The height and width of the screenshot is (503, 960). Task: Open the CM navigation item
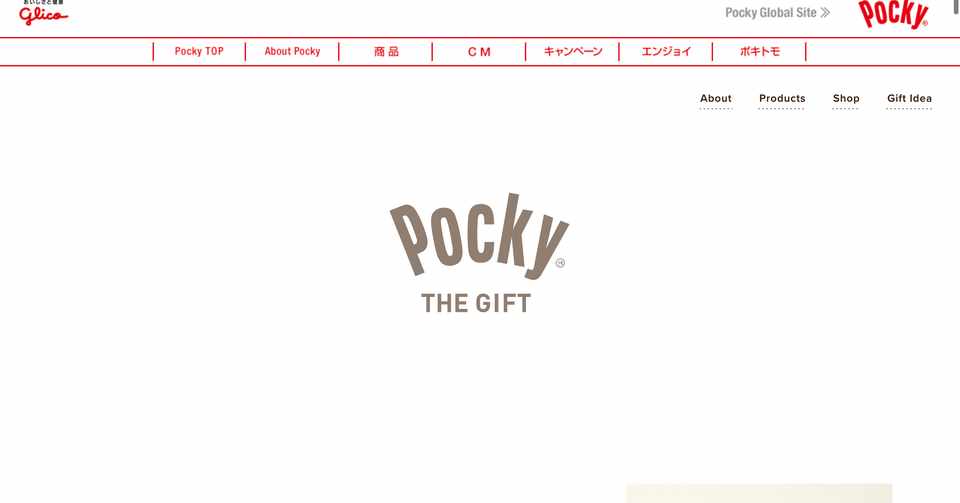479,52
